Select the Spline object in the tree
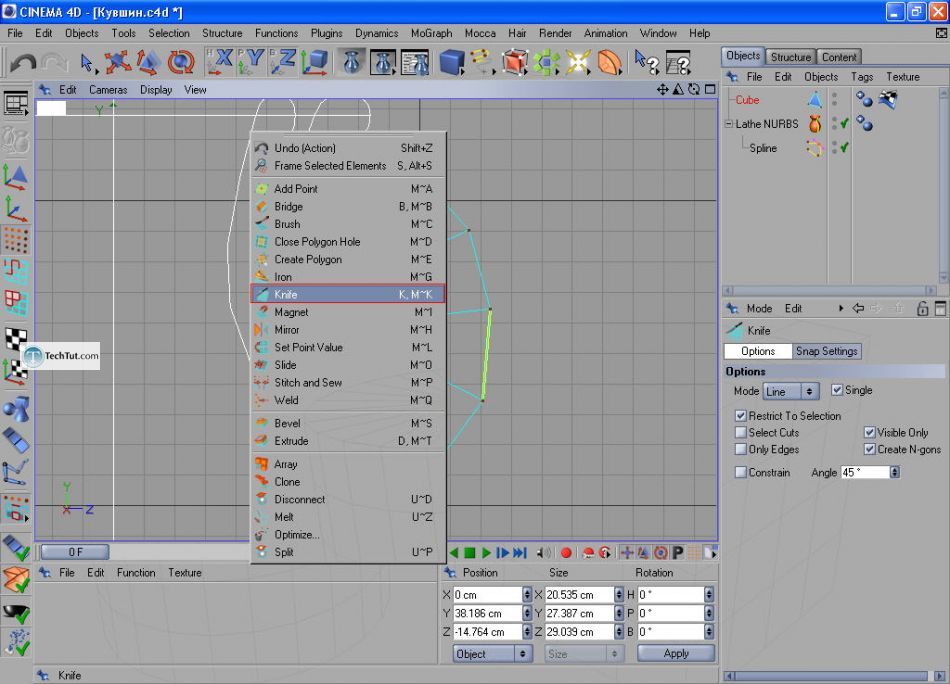Screen dimensions: 950x684 763,148
